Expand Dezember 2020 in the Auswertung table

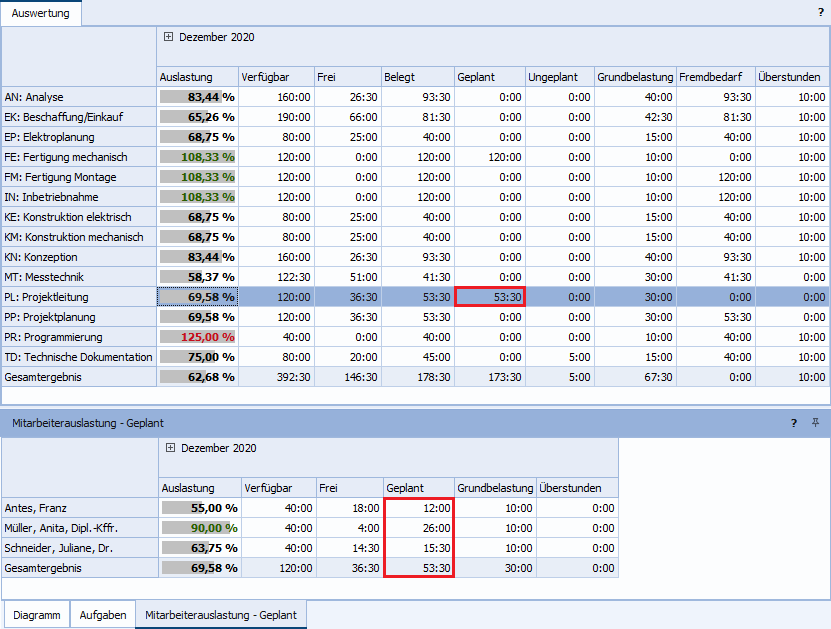[x=168, y=37]
